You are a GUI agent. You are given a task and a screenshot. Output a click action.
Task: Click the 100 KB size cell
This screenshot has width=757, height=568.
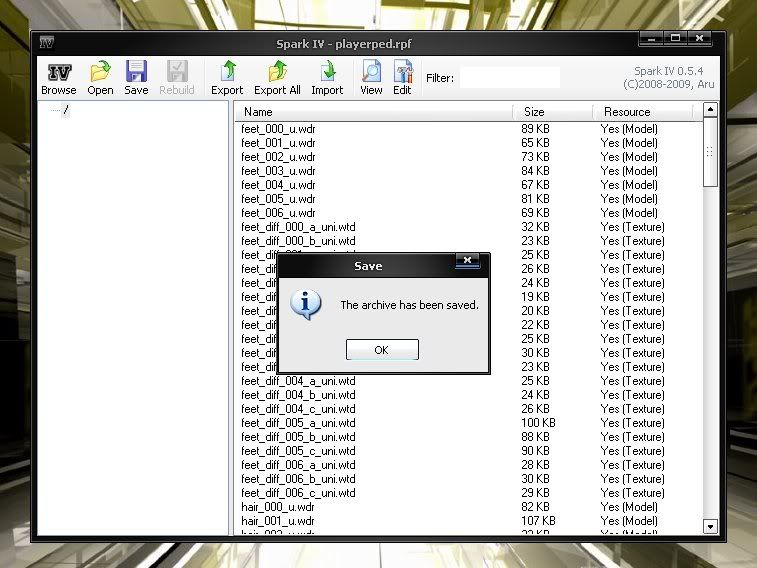point(538,423)
